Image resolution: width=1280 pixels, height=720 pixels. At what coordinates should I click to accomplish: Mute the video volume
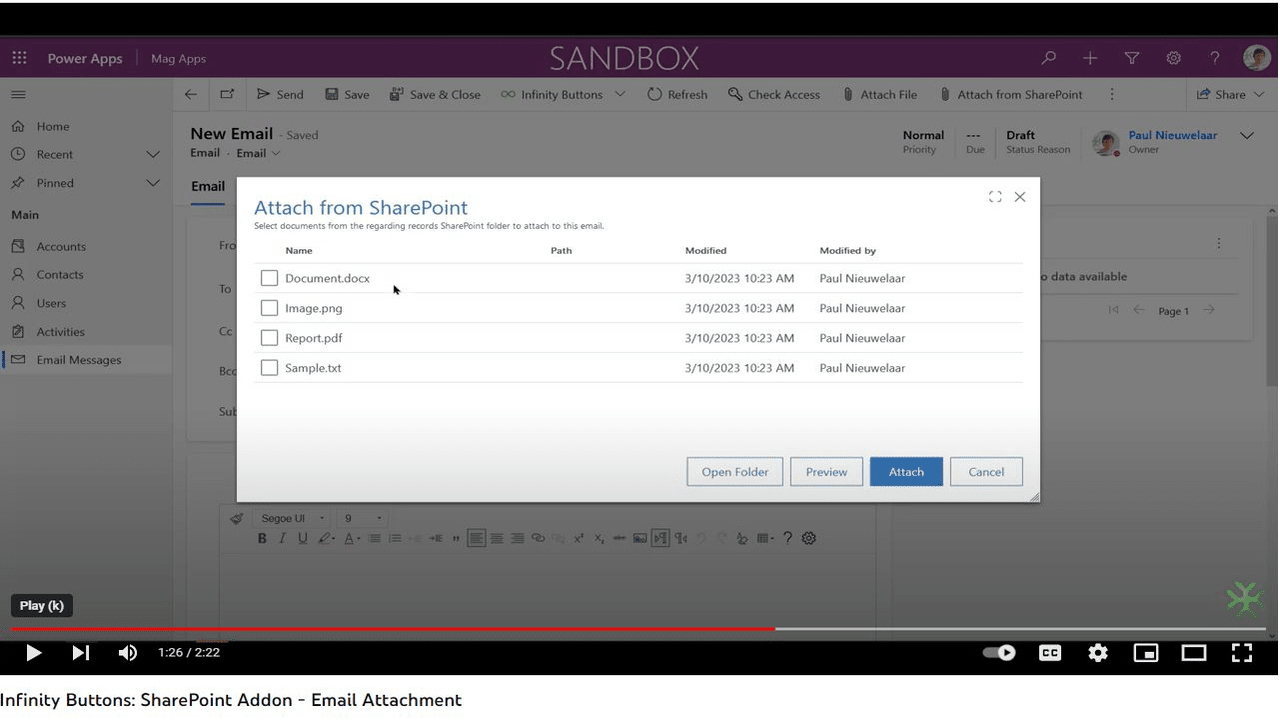pyautogui.click(x=128, y=653)
